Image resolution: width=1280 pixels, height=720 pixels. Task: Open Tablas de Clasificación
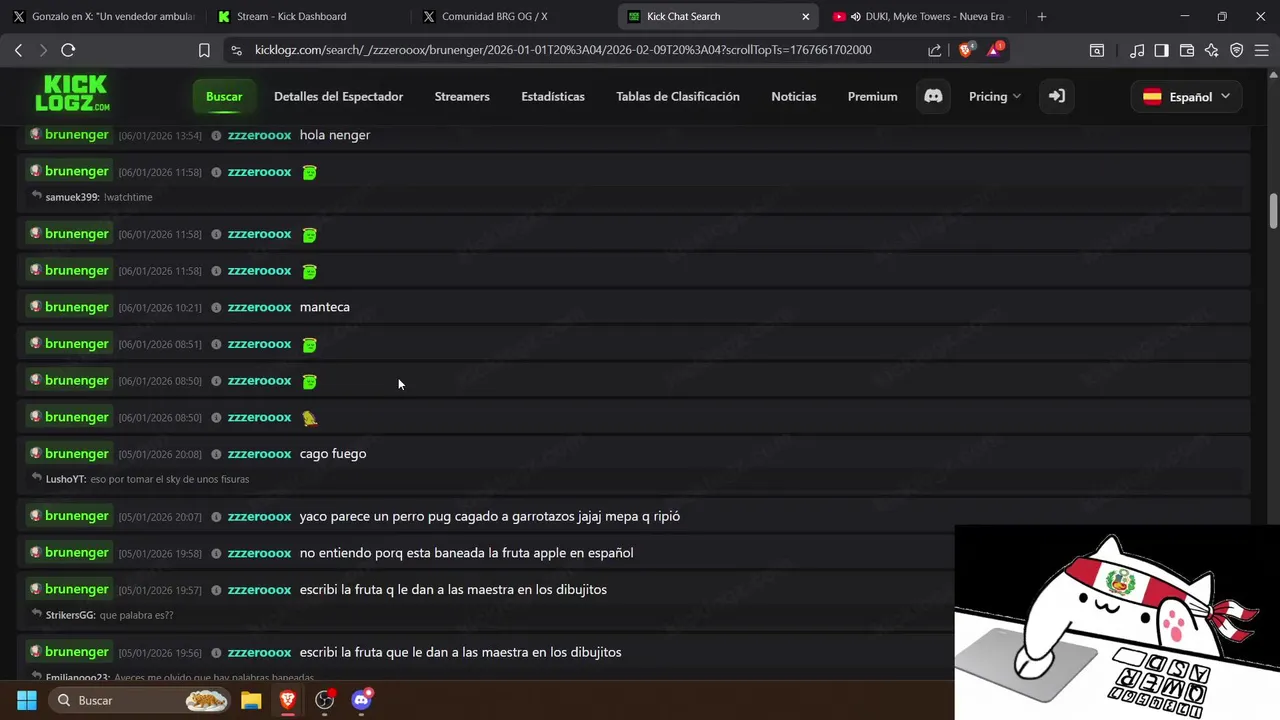(678, 96)
